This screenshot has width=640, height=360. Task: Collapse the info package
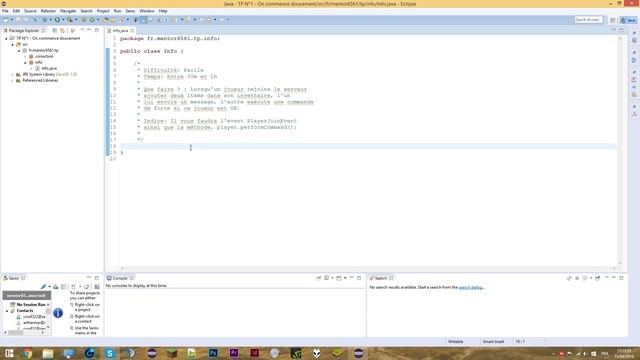click(x=25, y=62)
